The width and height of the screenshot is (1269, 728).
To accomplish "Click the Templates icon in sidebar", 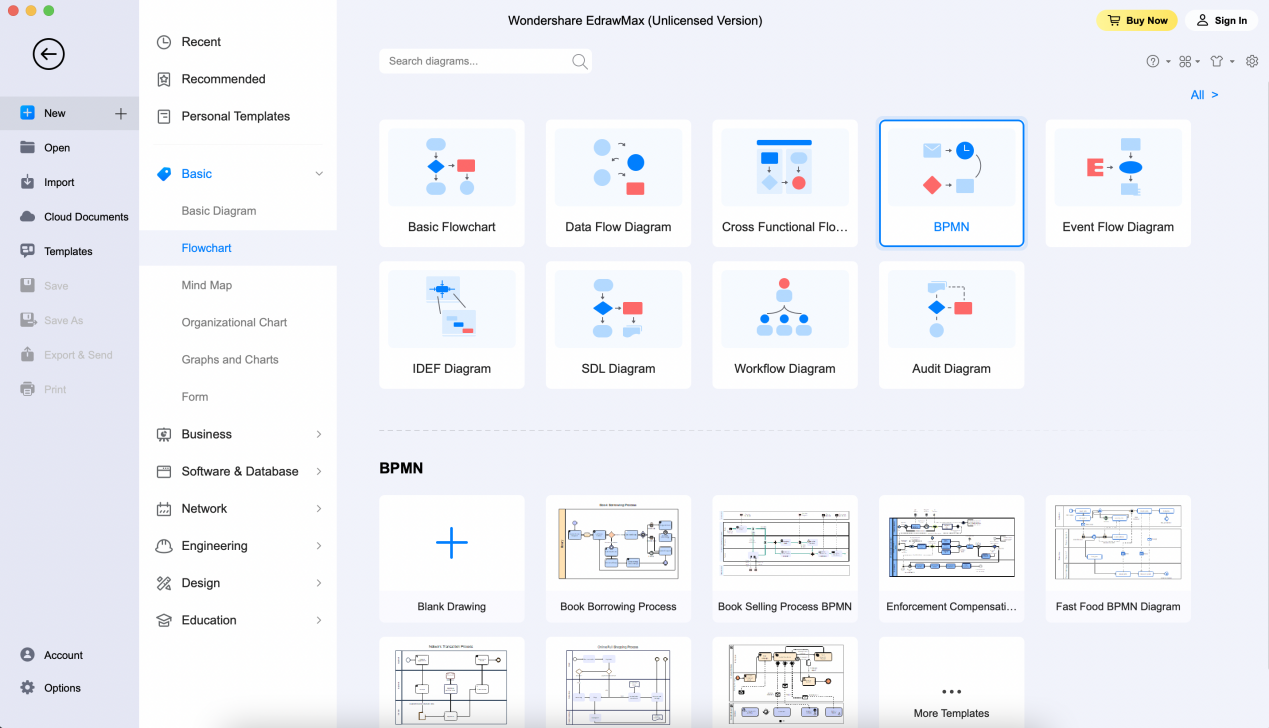I will (x=27, y=251).
